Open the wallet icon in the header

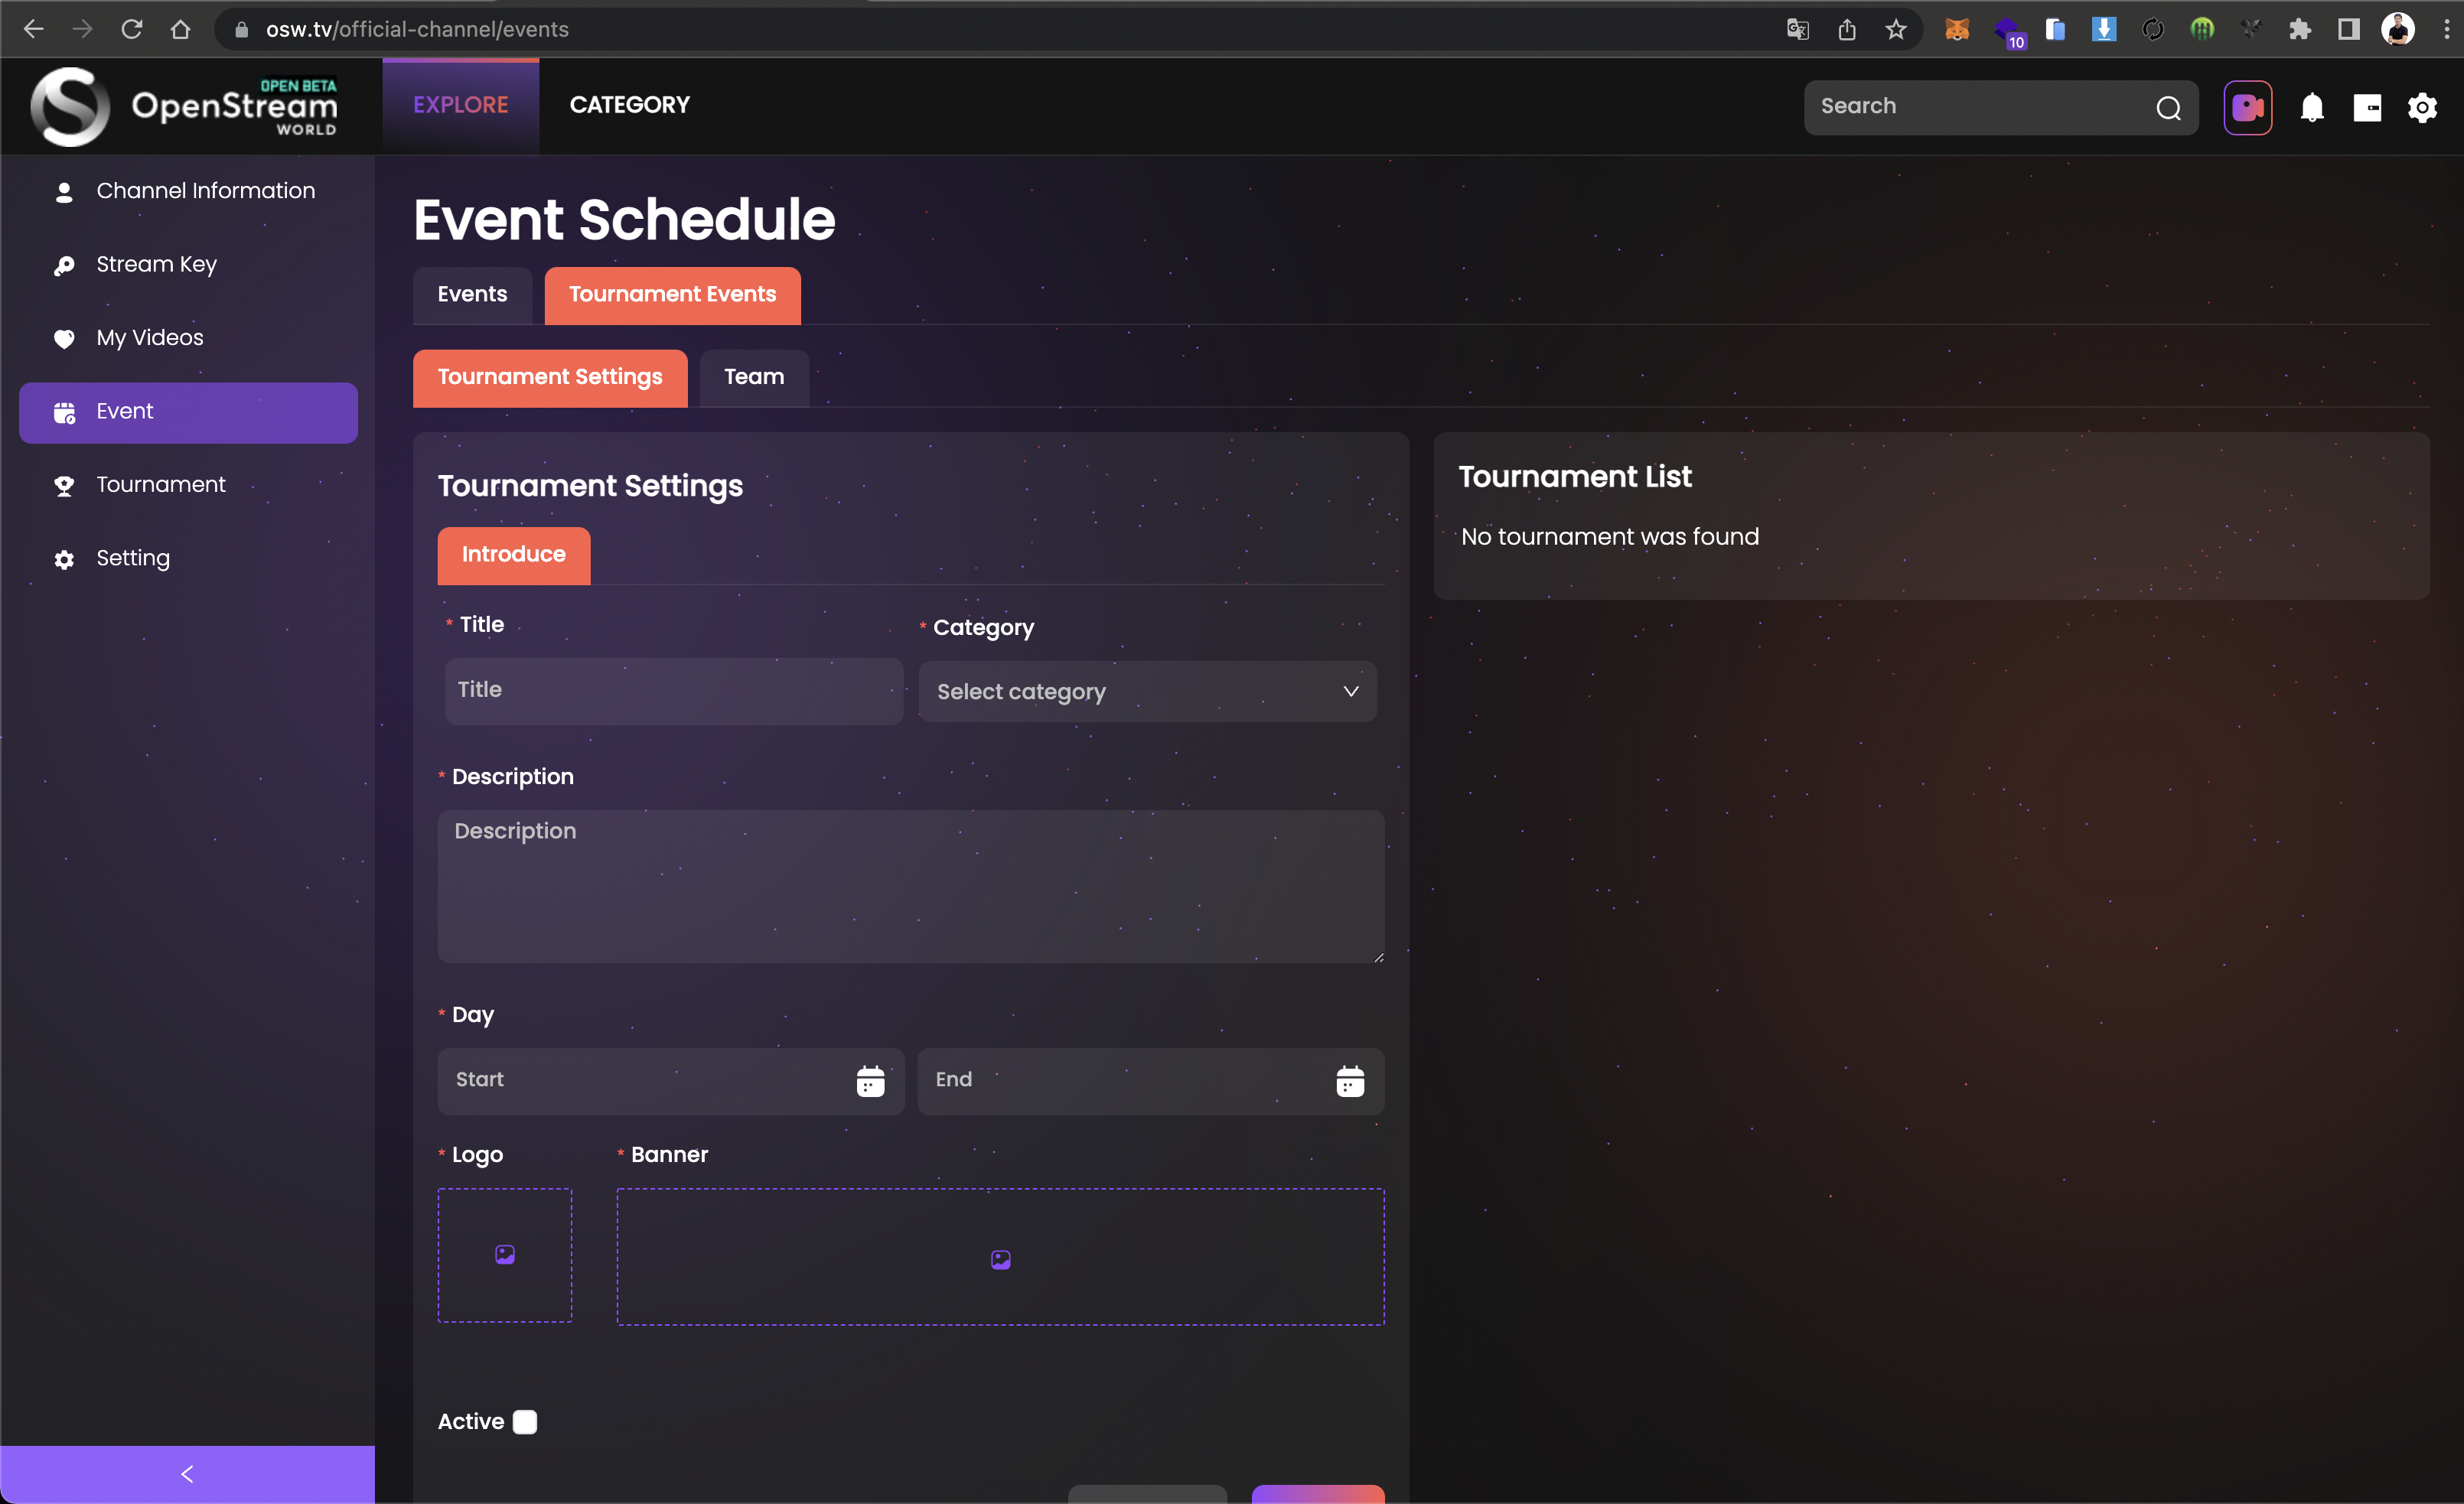tap(2367, 107)
